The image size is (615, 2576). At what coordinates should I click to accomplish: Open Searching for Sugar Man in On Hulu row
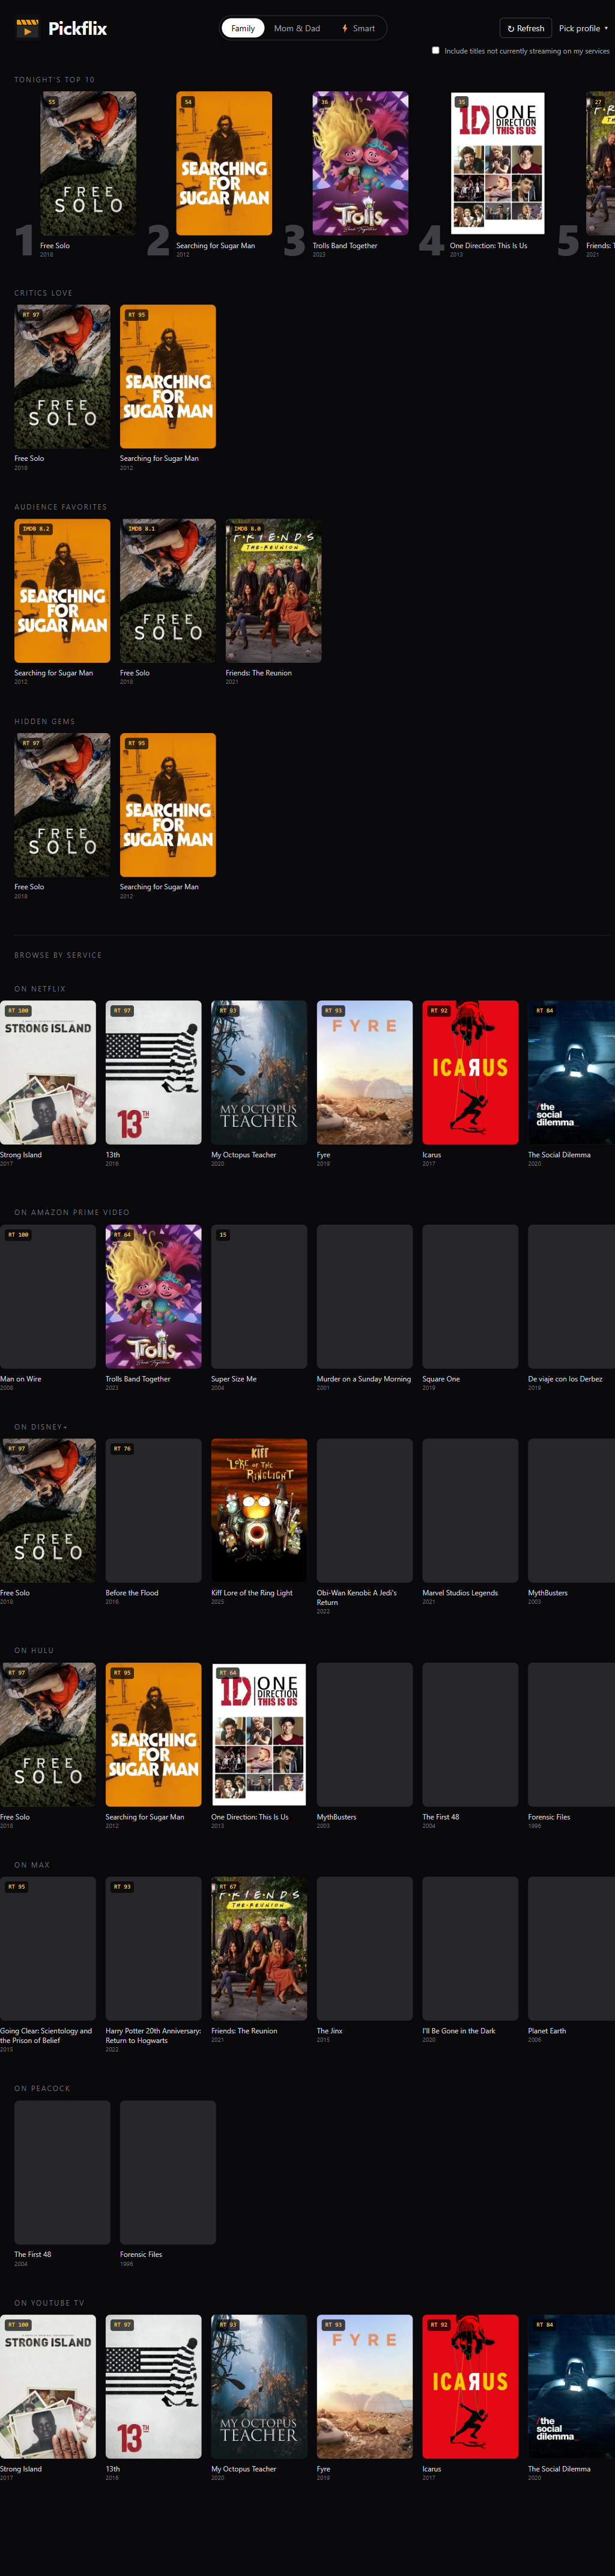point(154,1735)
